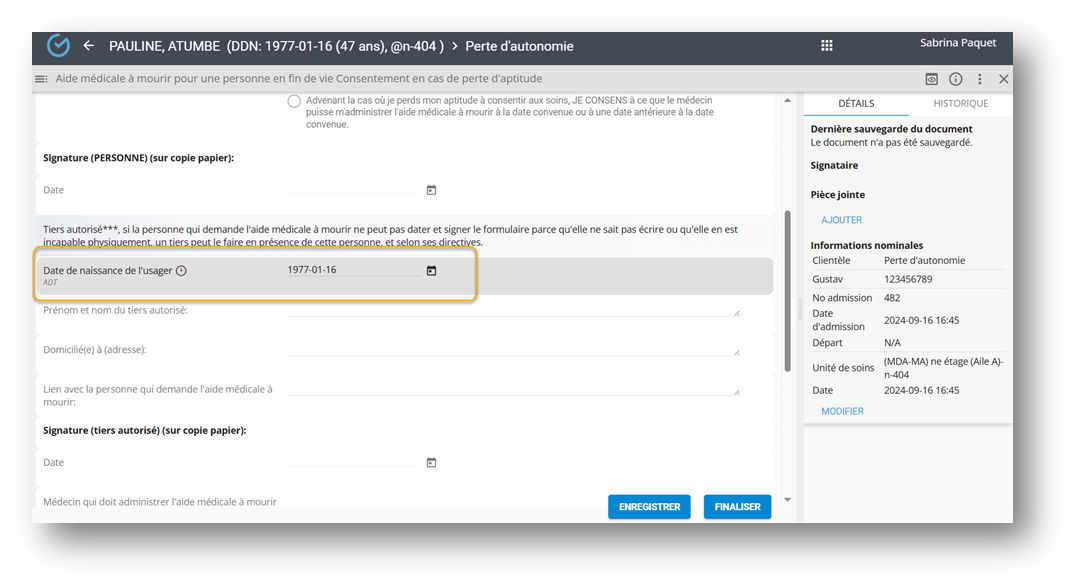Click the document preview eye icon
1078x588 pixels.
click(931, 79)
